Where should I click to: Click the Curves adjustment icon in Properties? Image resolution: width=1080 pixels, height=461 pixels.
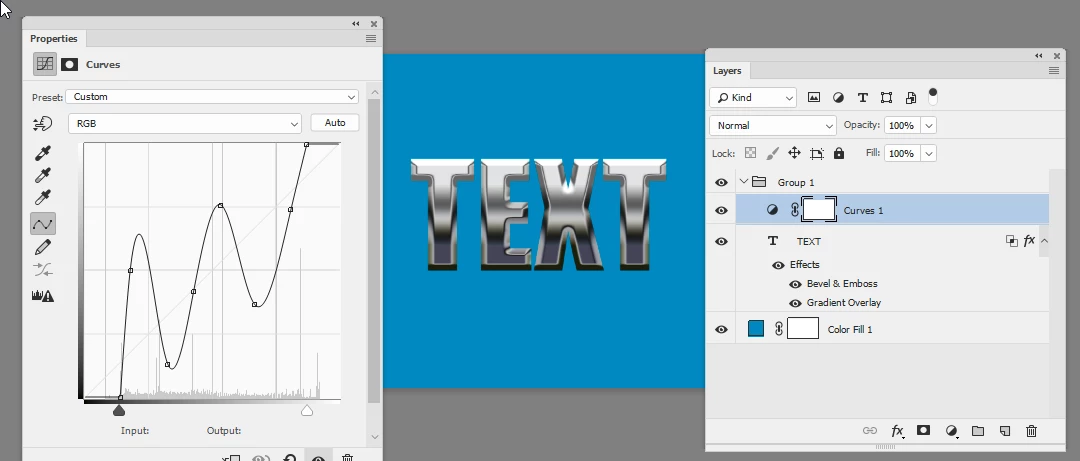pos(45,64)
